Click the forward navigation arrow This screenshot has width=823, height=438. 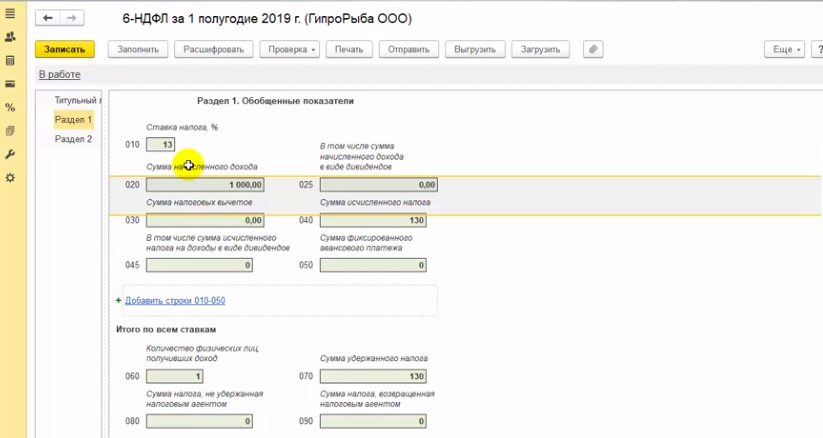(x=71, y=19)
